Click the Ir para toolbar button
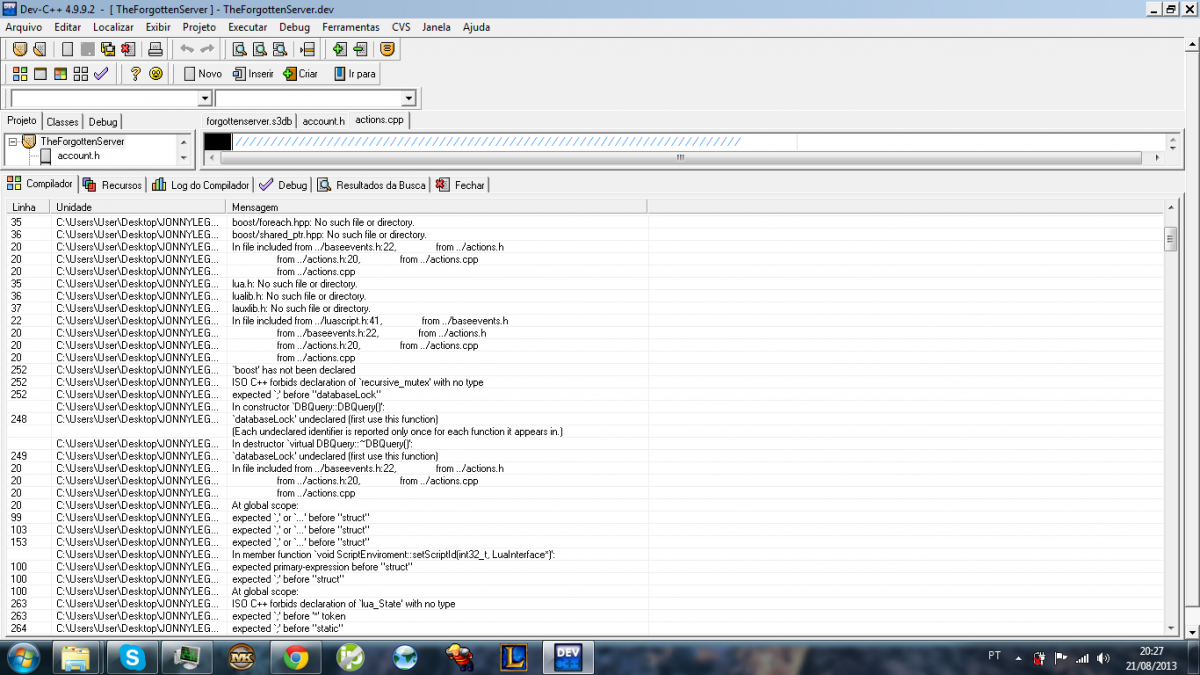 [x=355, y=74]
